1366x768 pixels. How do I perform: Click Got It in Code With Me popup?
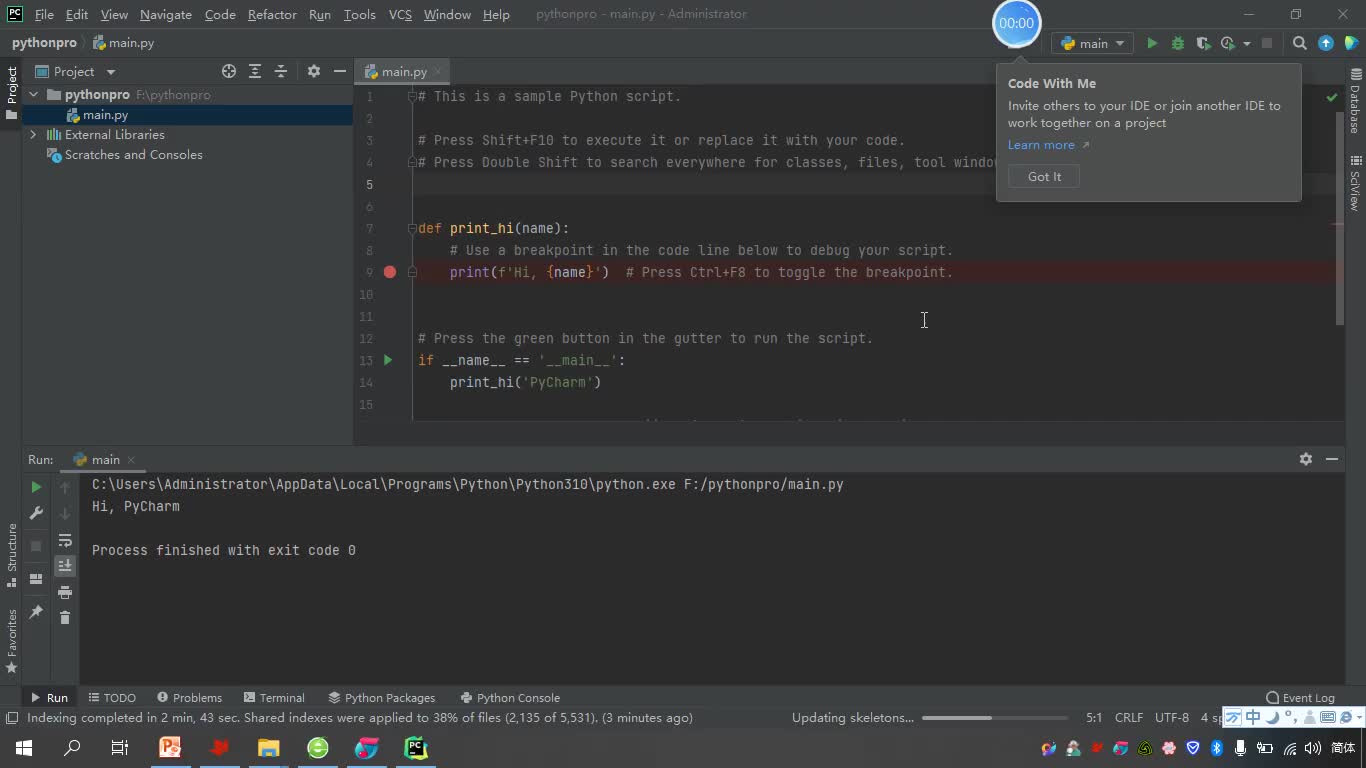pos(1044,177)
